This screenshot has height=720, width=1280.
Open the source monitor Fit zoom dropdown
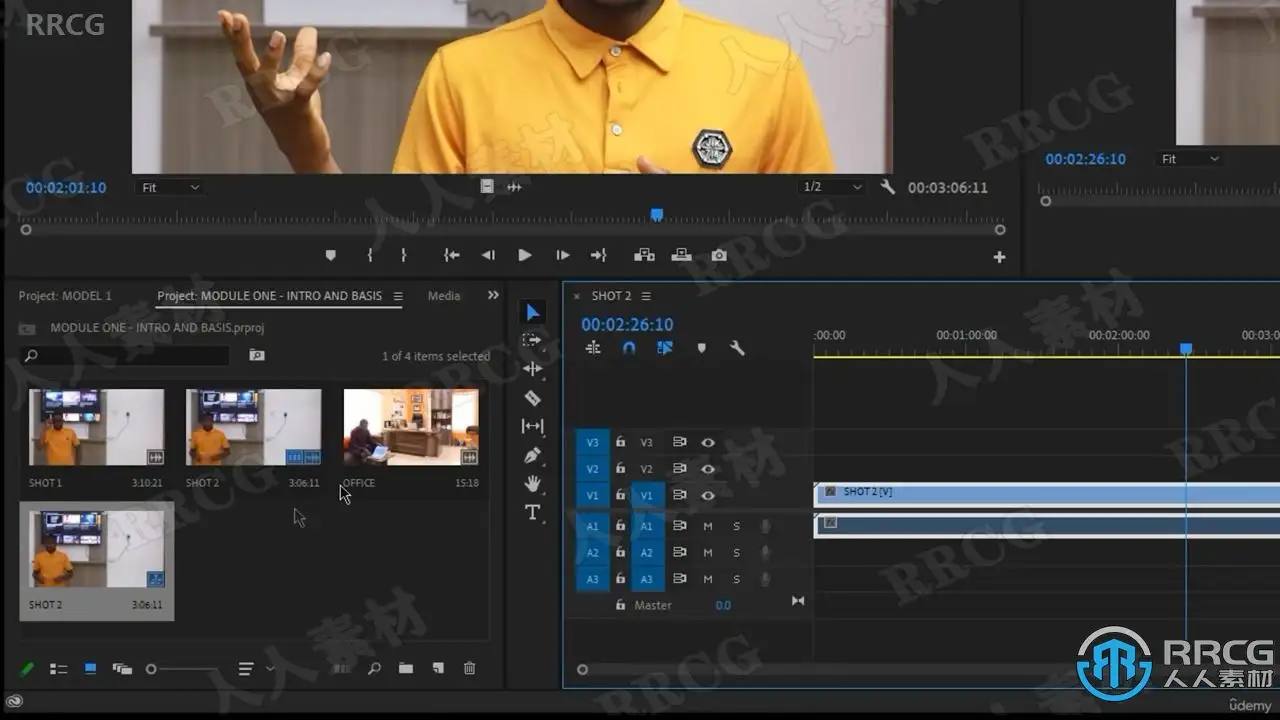171,188
